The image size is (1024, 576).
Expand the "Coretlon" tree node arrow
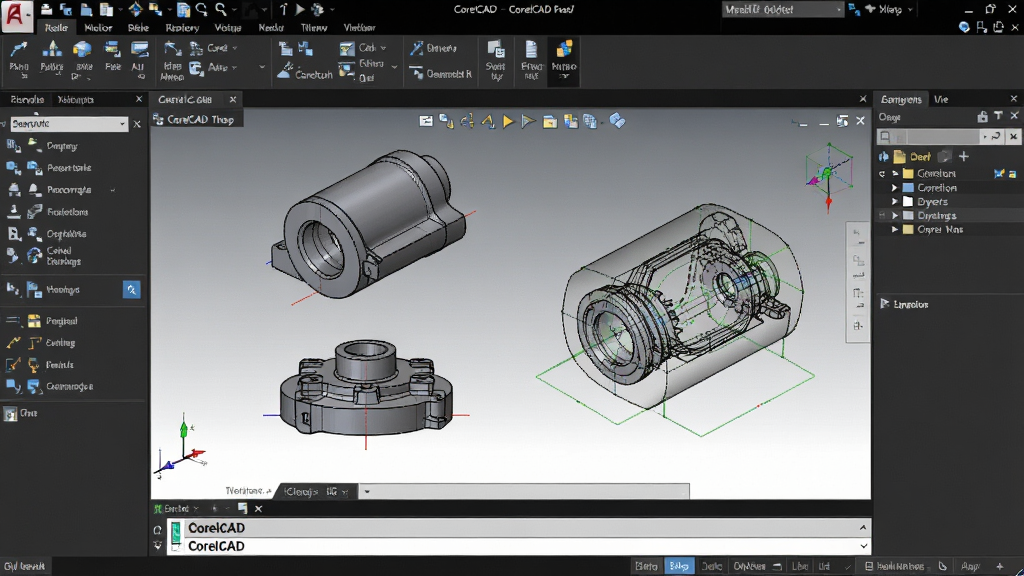tap(895, 188)
